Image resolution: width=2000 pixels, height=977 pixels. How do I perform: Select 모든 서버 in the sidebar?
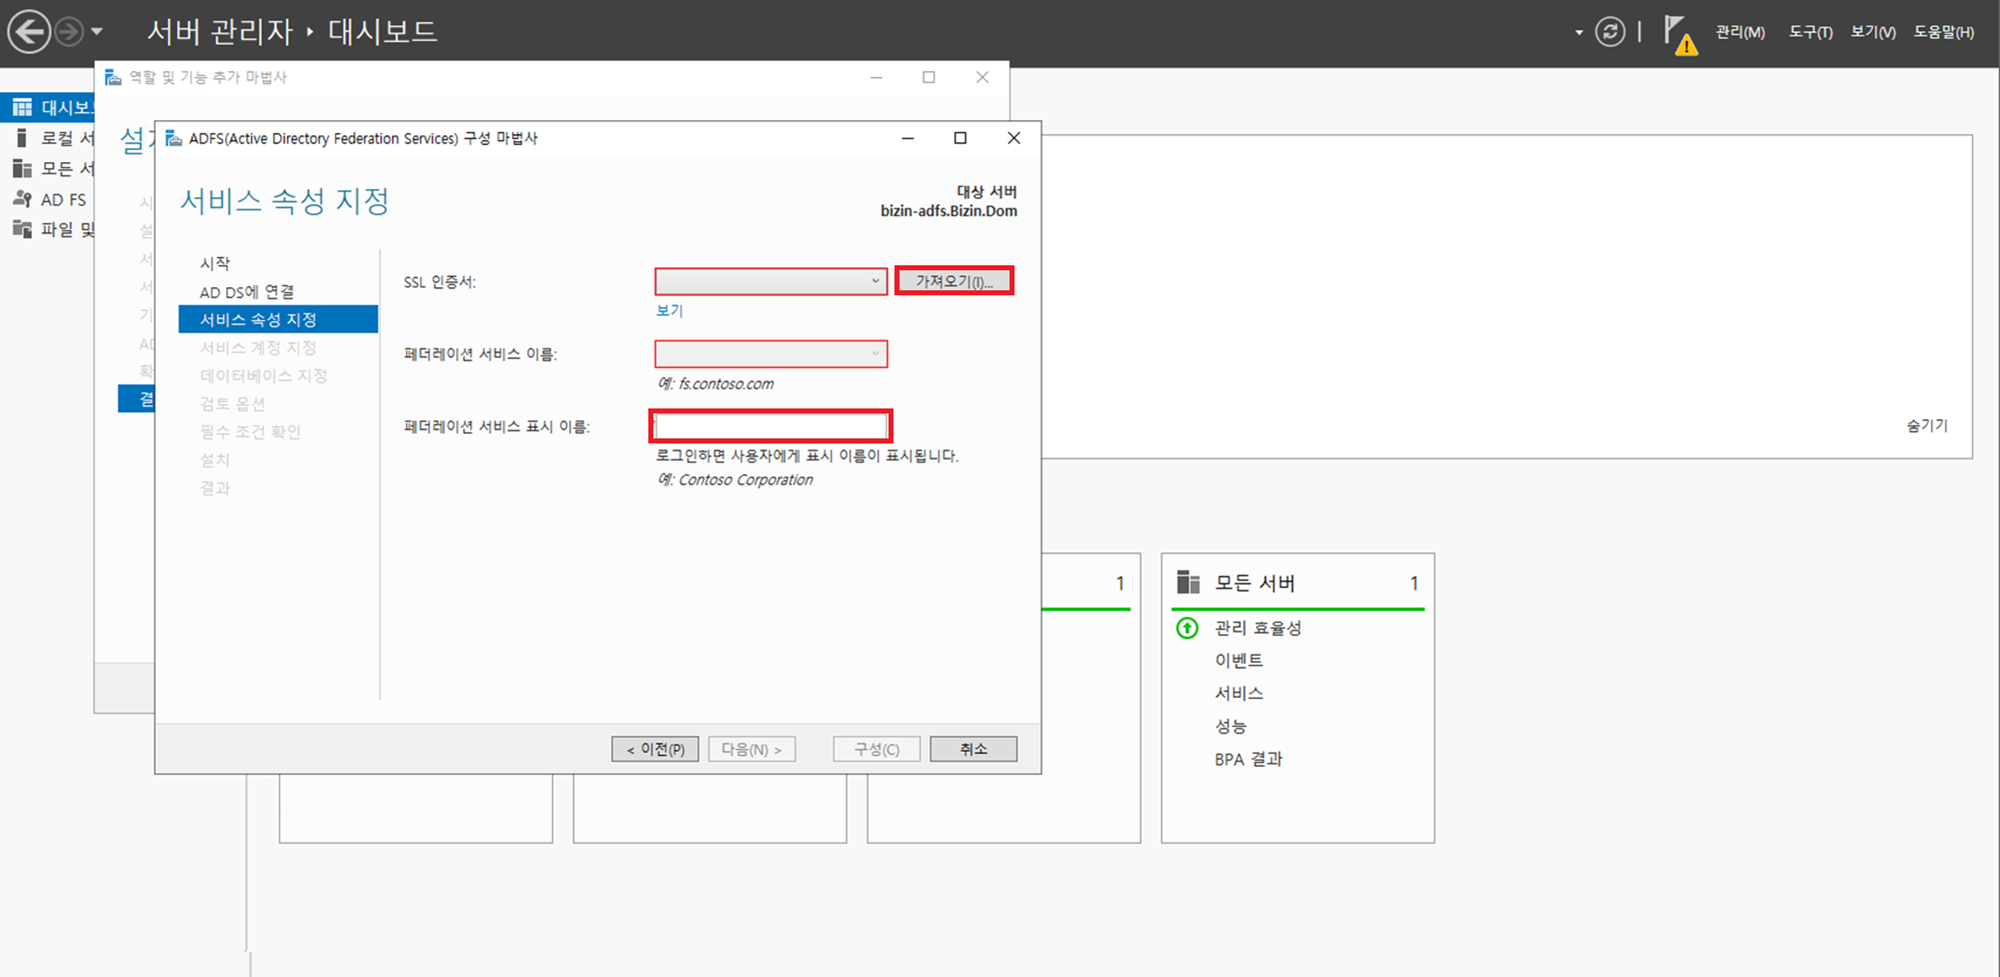point(48,168)
